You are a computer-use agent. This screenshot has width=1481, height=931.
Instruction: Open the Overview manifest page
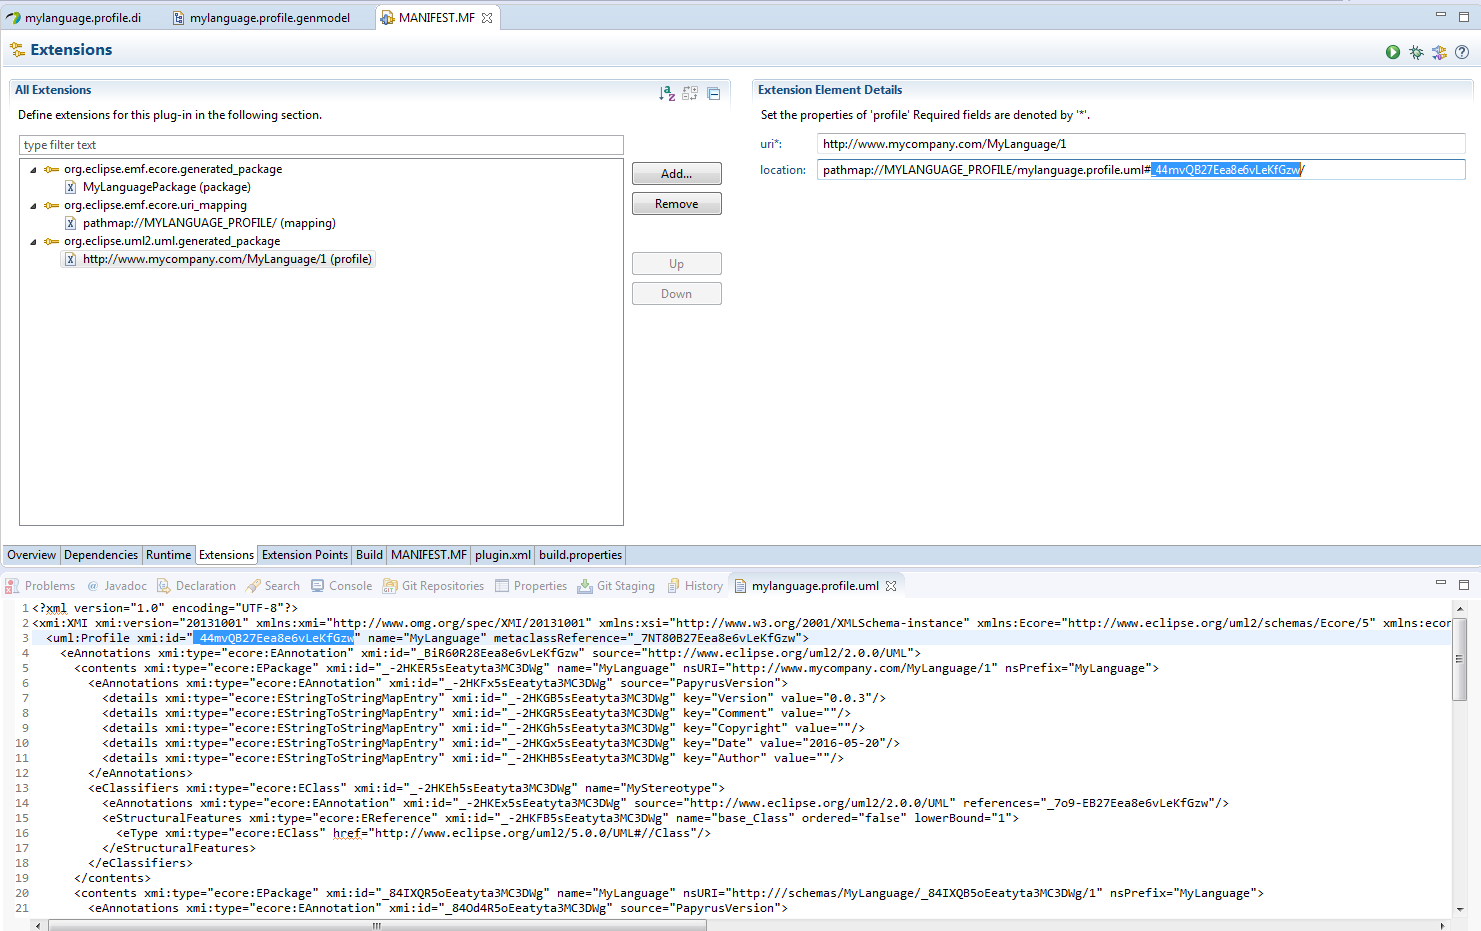click(x=32, y=555)
